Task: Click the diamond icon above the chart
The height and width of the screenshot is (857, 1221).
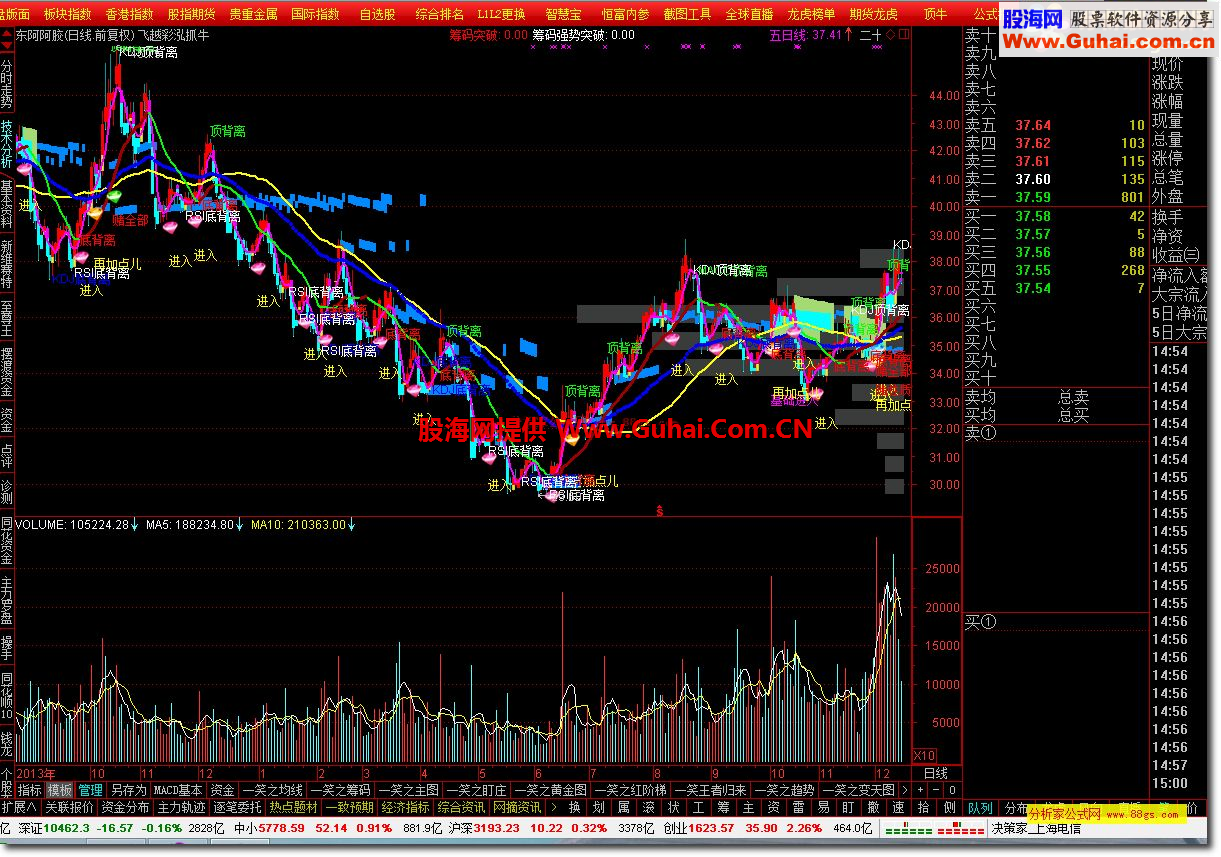Action: point(890,35)
